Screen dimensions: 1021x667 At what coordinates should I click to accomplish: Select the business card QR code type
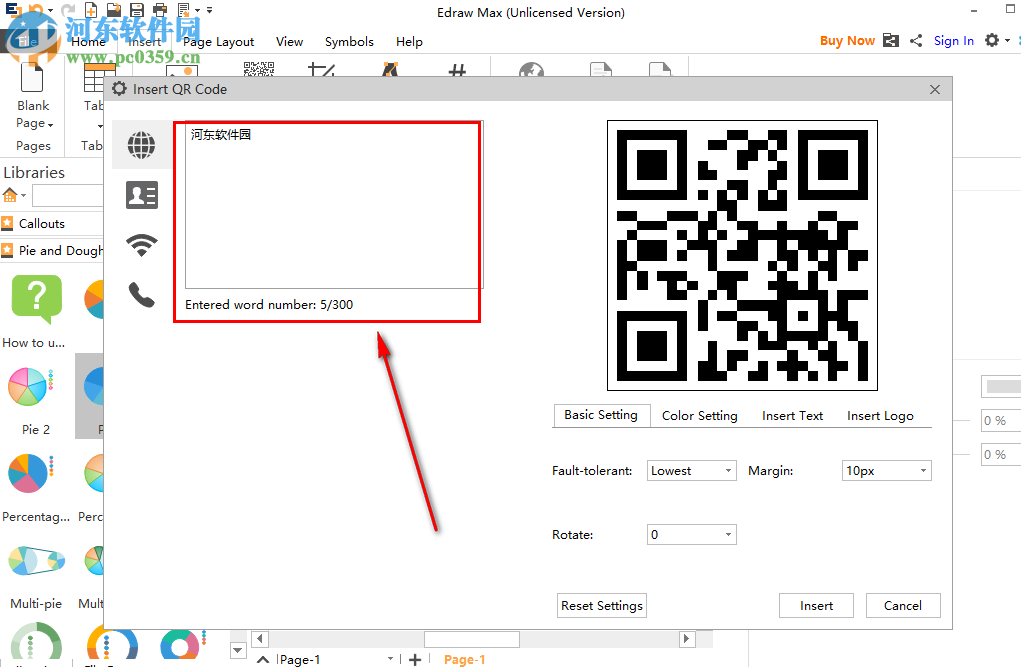click(x=141, y=194)
